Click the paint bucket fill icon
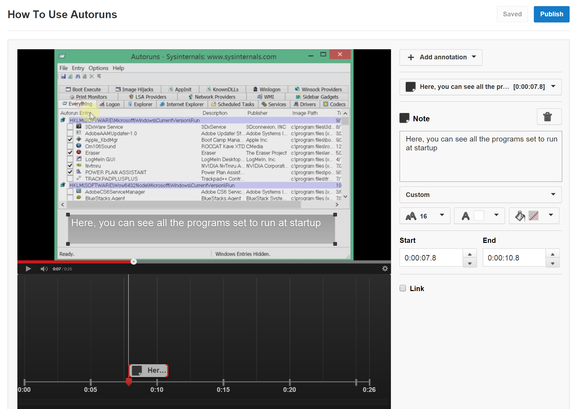Image resolution: width=580 pixels, height=409 pixels. point(520,216)
